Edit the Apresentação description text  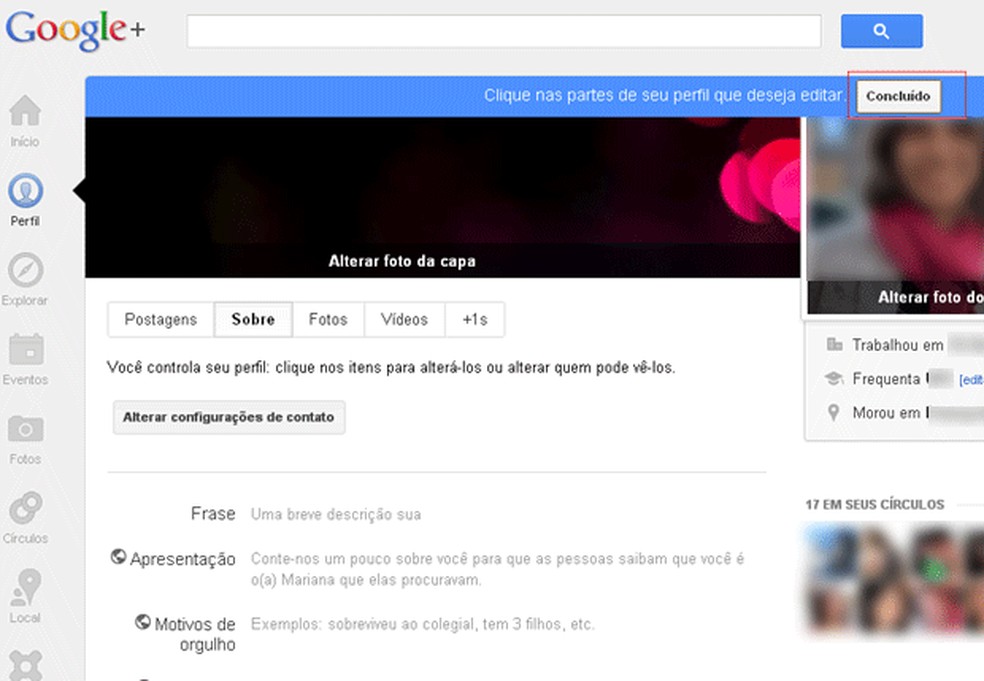point(498,569)
